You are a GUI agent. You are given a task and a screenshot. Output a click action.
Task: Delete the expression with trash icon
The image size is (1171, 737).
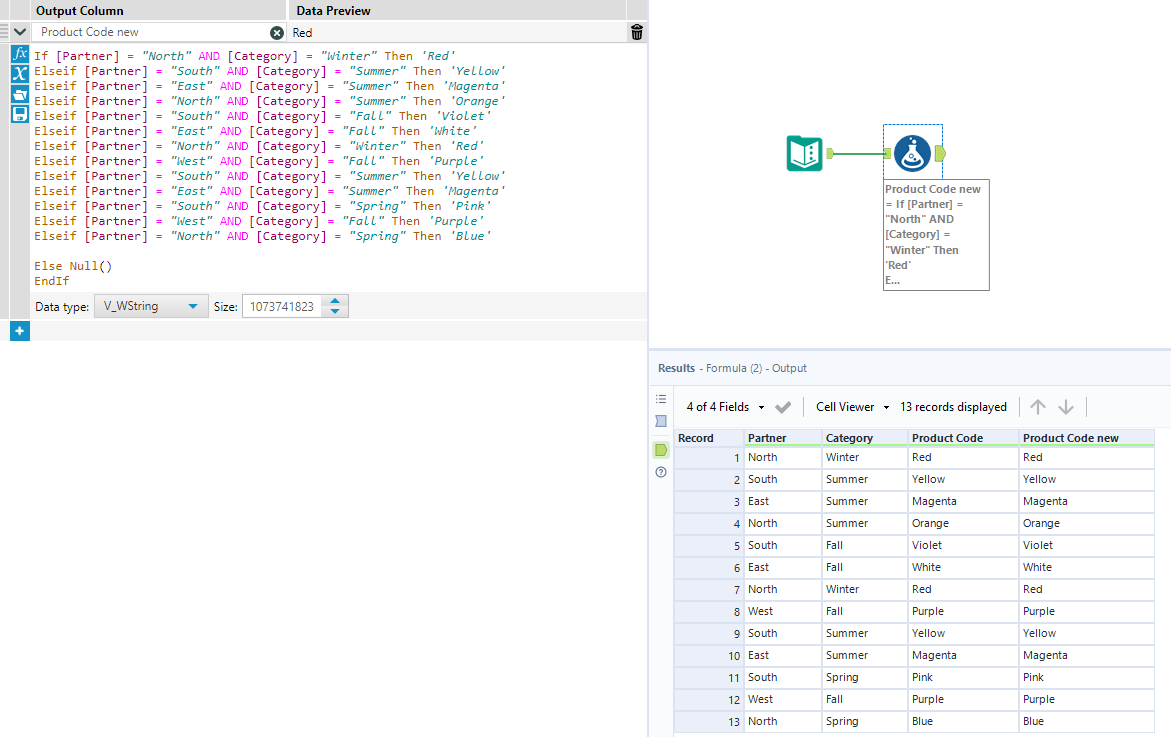[637, 33]
